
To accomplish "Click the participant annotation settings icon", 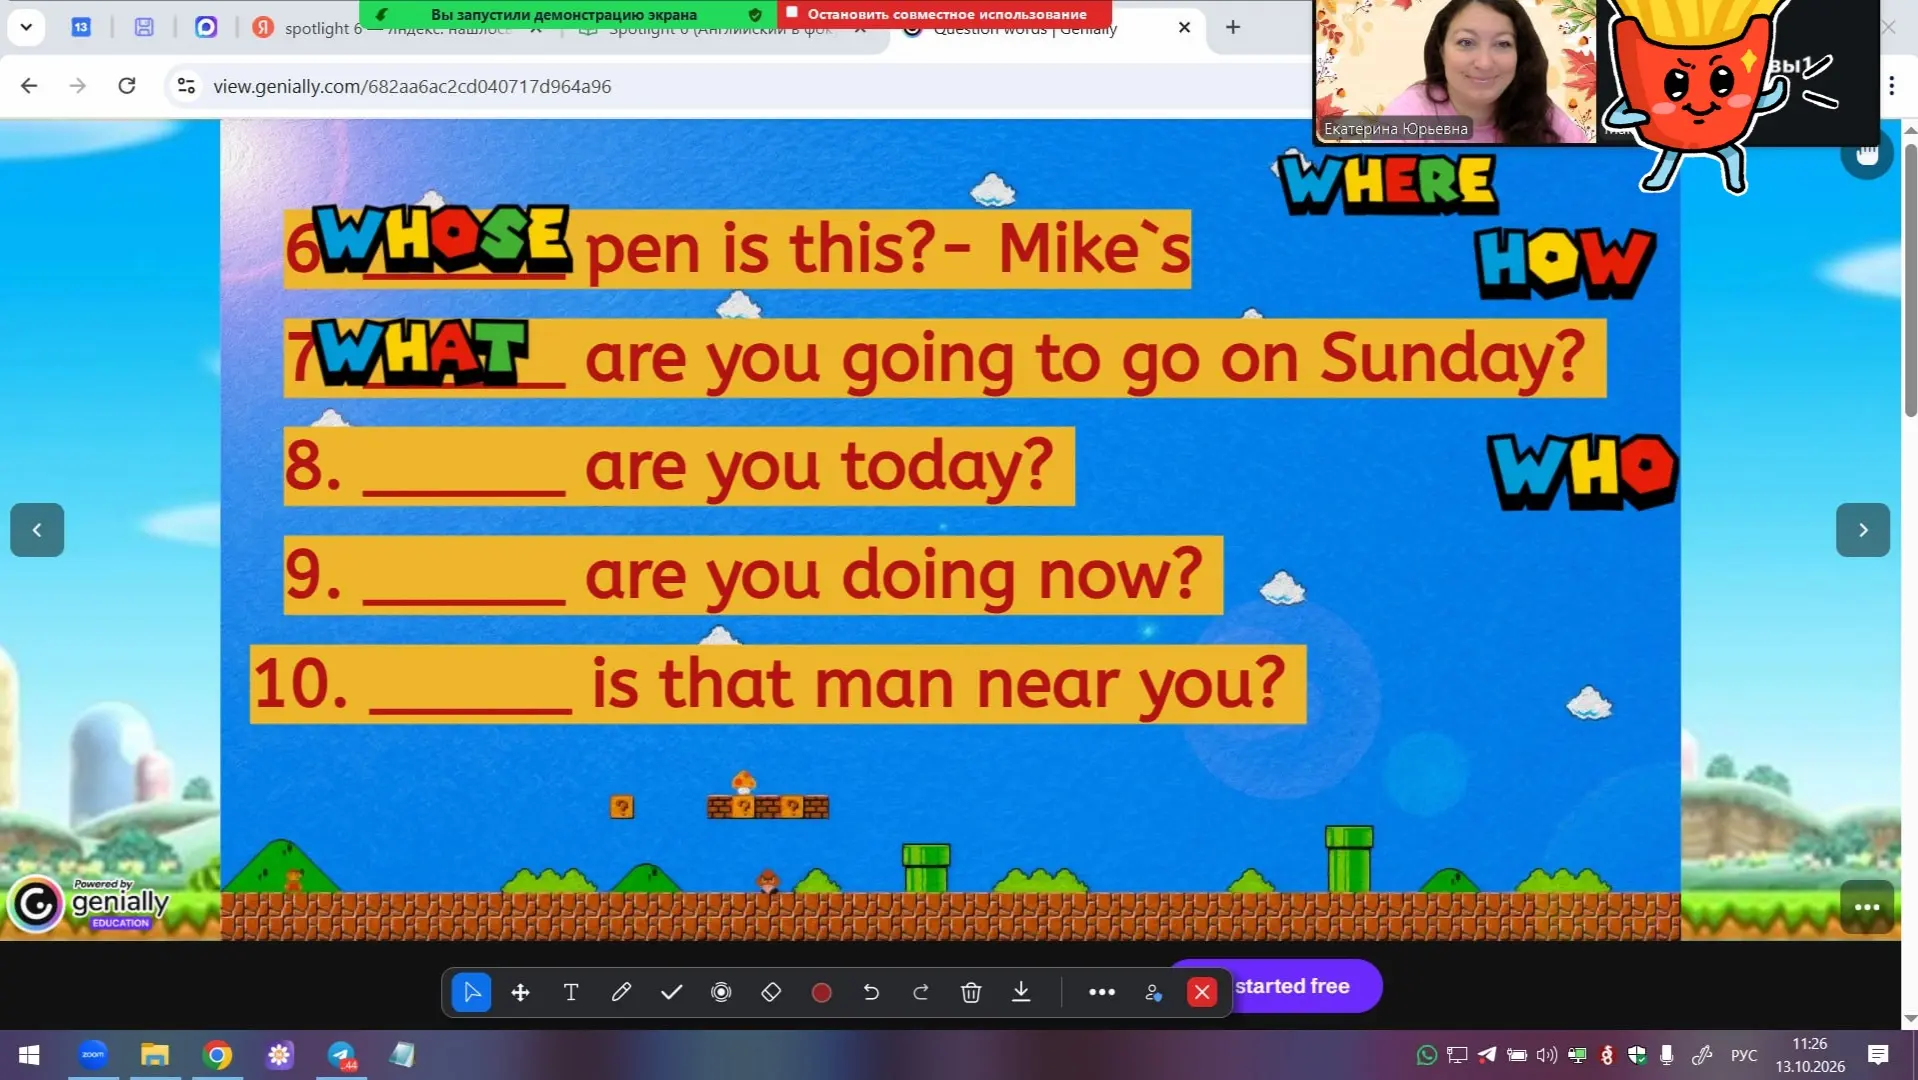I will pos(1153,992).
